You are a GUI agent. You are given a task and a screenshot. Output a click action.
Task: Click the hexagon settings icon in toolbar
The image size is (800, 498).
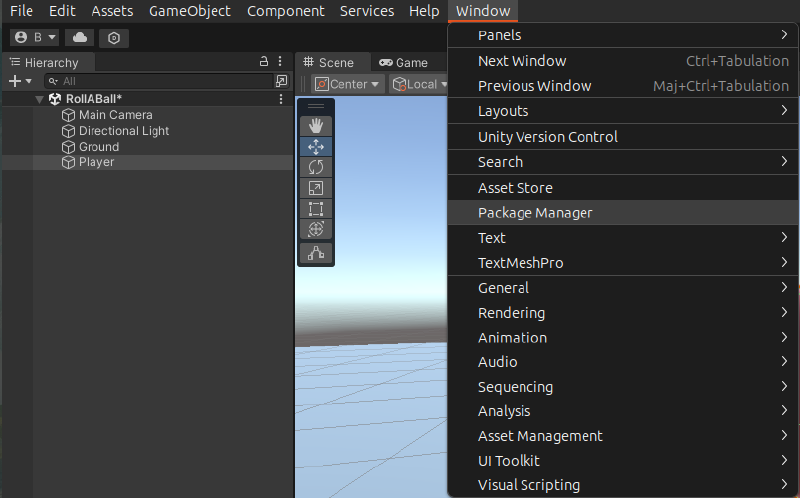coord(114,38)
